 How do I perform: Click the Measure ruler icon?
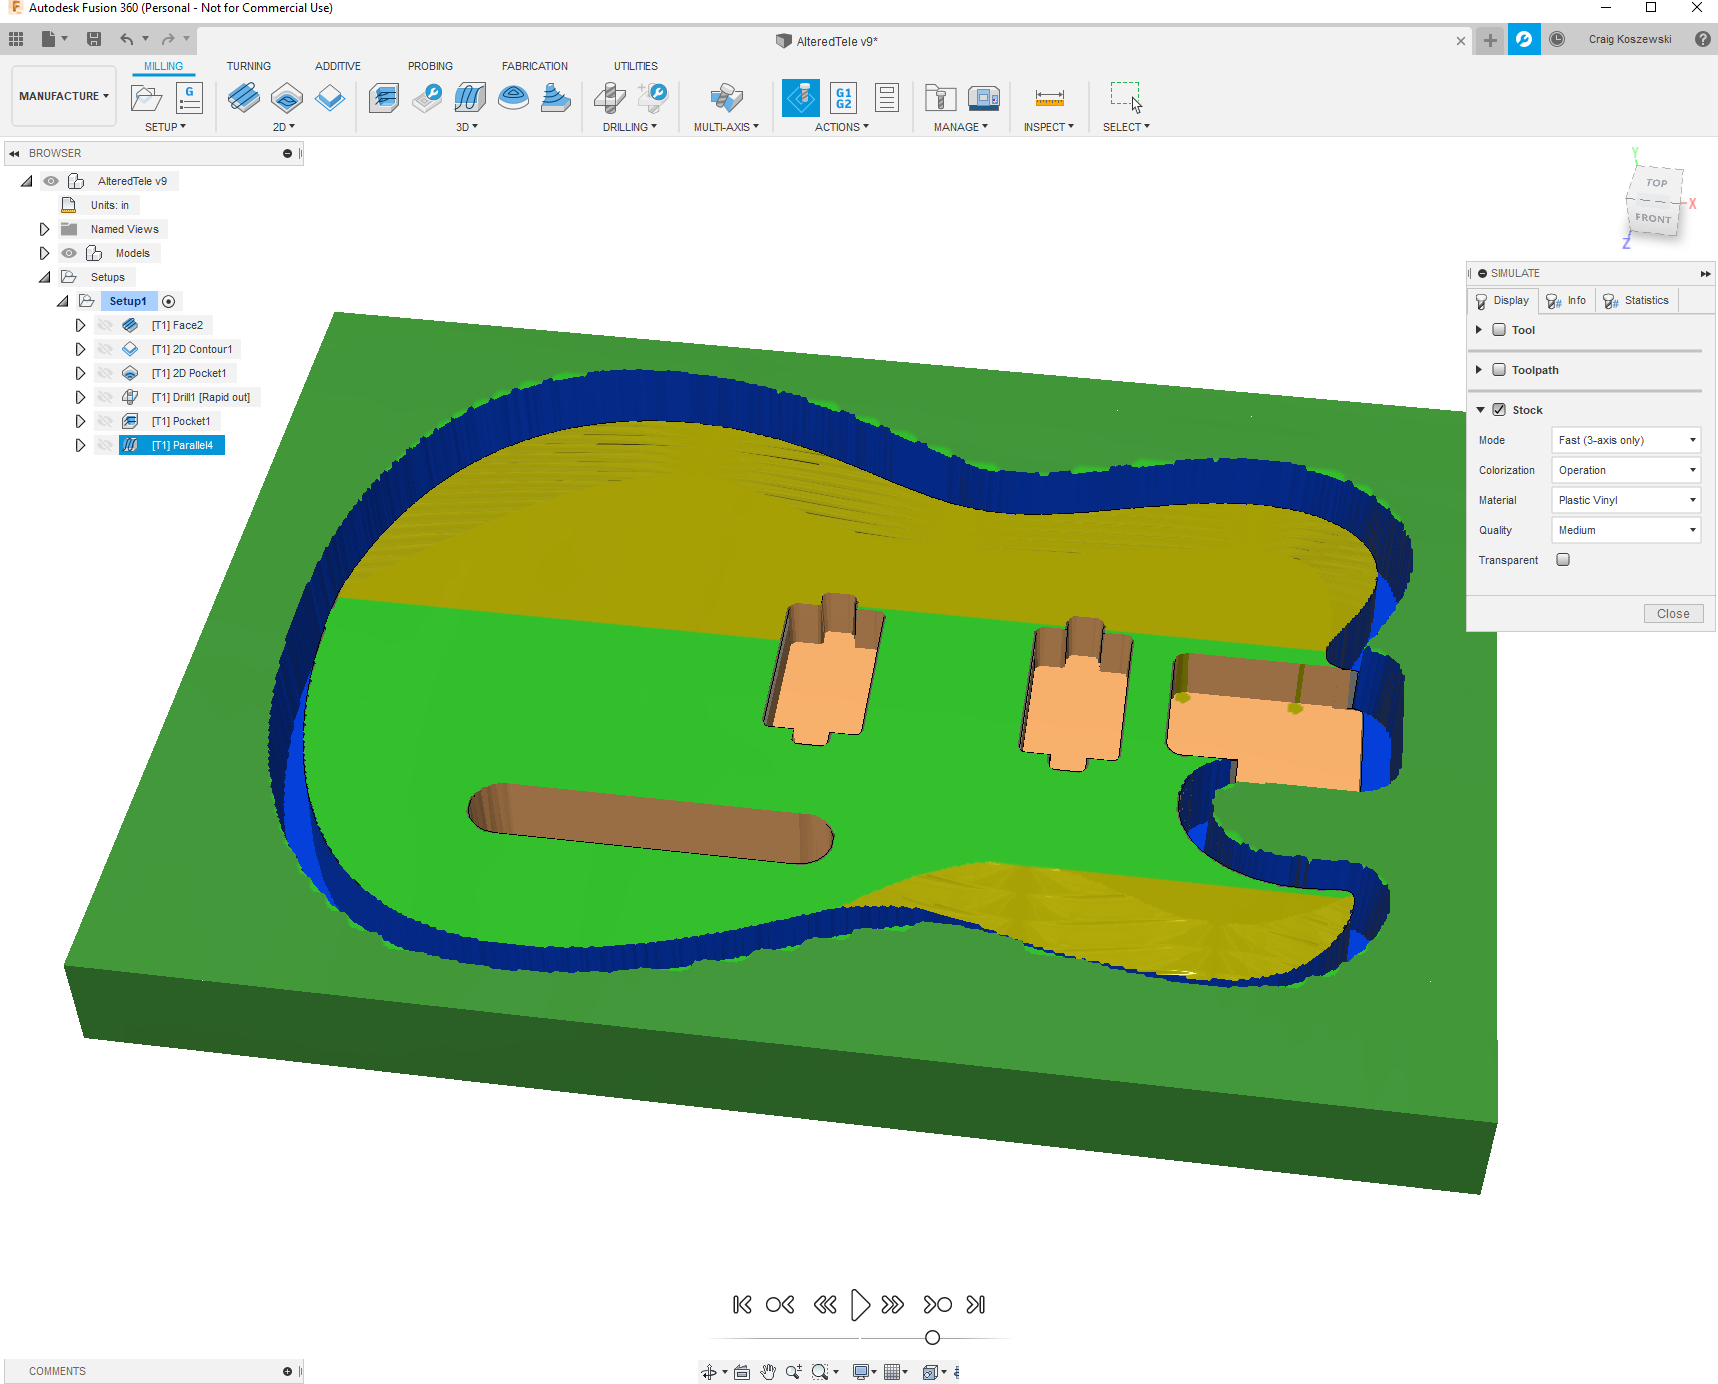(x=1050, y=98)
